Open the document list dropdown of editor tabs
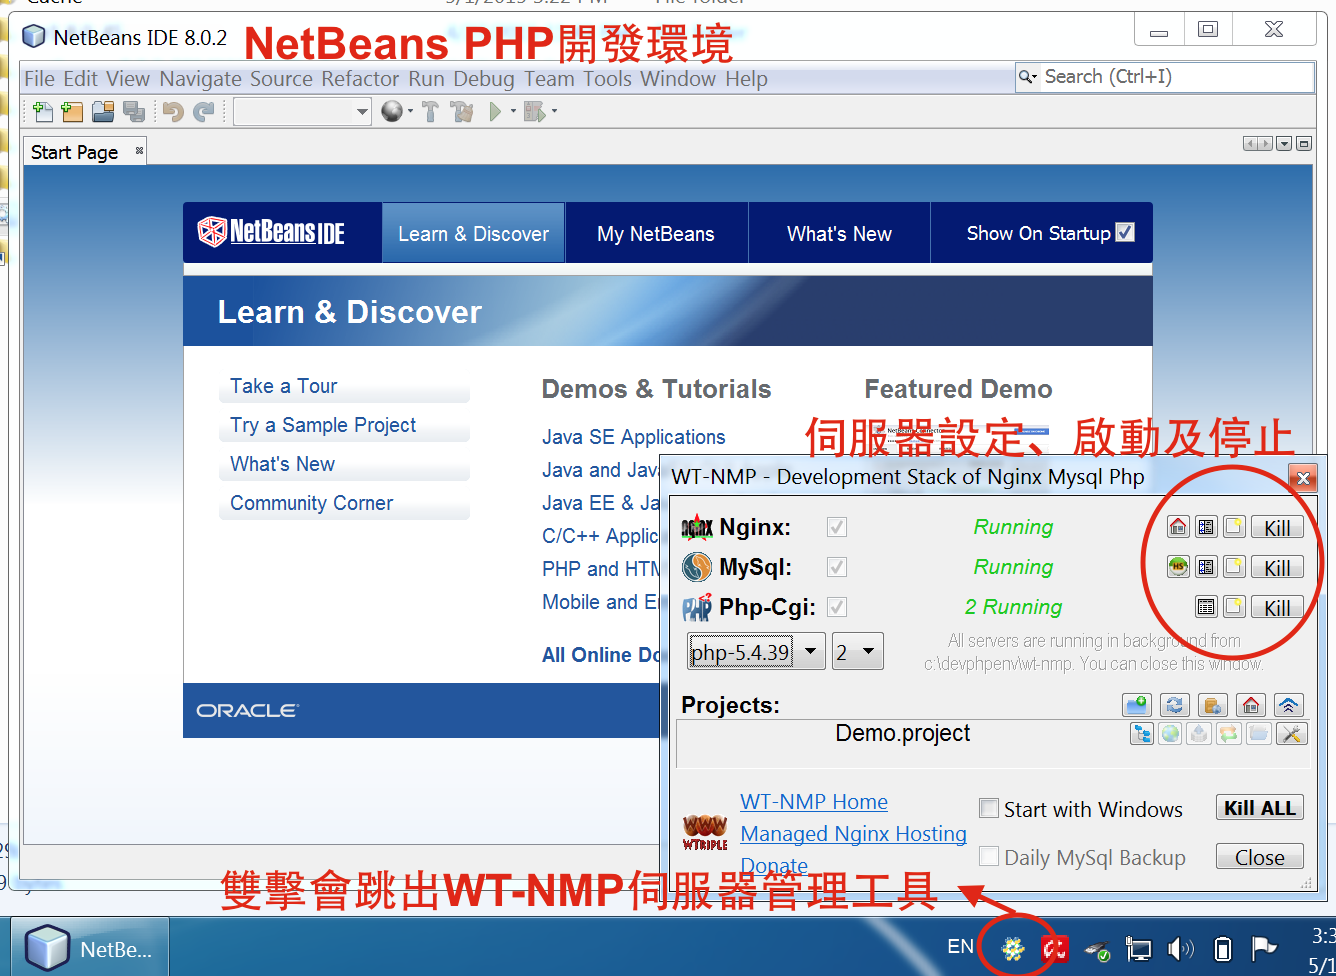This screenshot has height=976, width=1336. tap(1285, 144)
